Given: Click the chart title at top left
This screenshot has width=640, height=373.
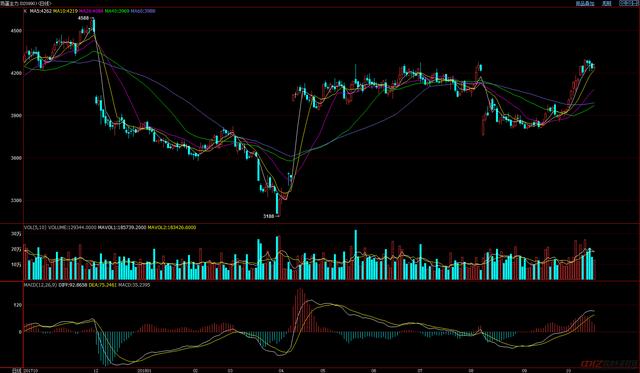Looking at the screenshot, I should [26, 3].
